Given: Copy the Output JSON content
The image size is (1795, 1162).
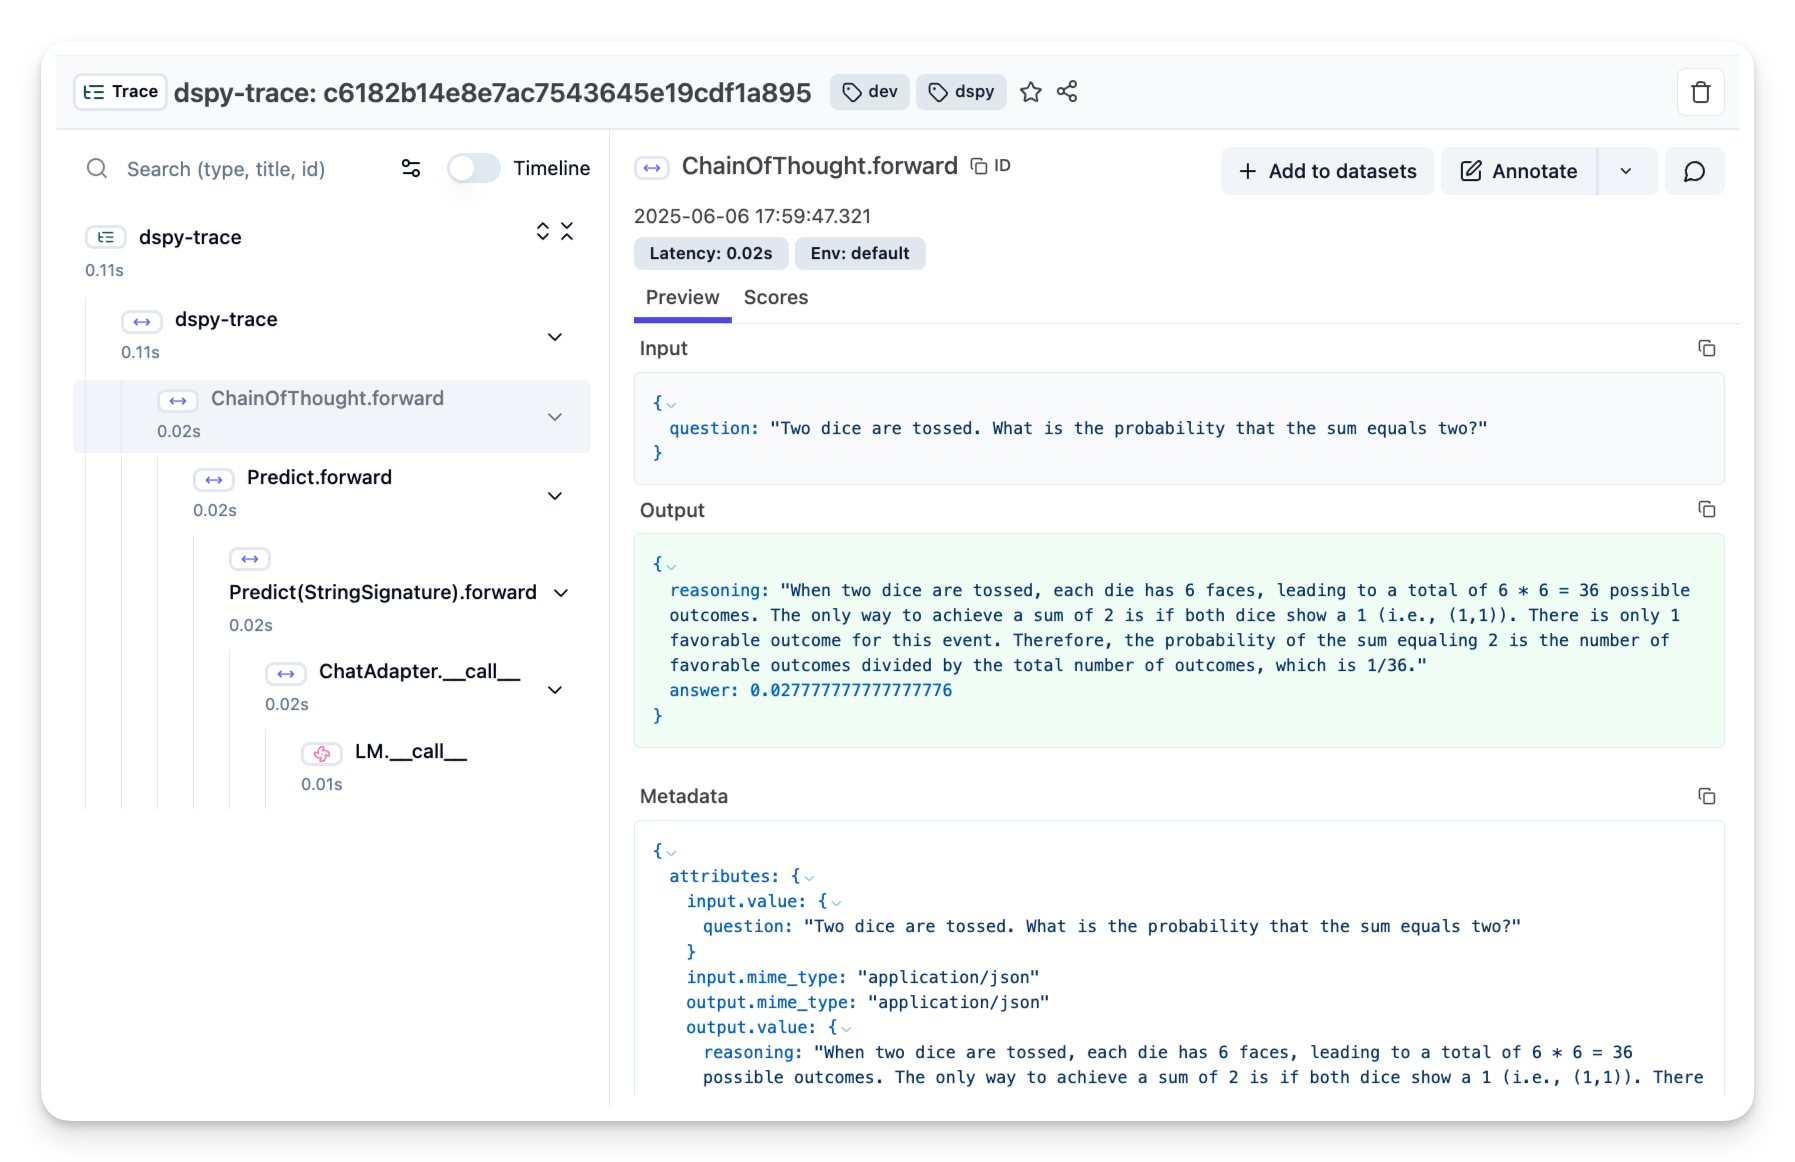Looking at the screenshot, I should (1706, 510).
